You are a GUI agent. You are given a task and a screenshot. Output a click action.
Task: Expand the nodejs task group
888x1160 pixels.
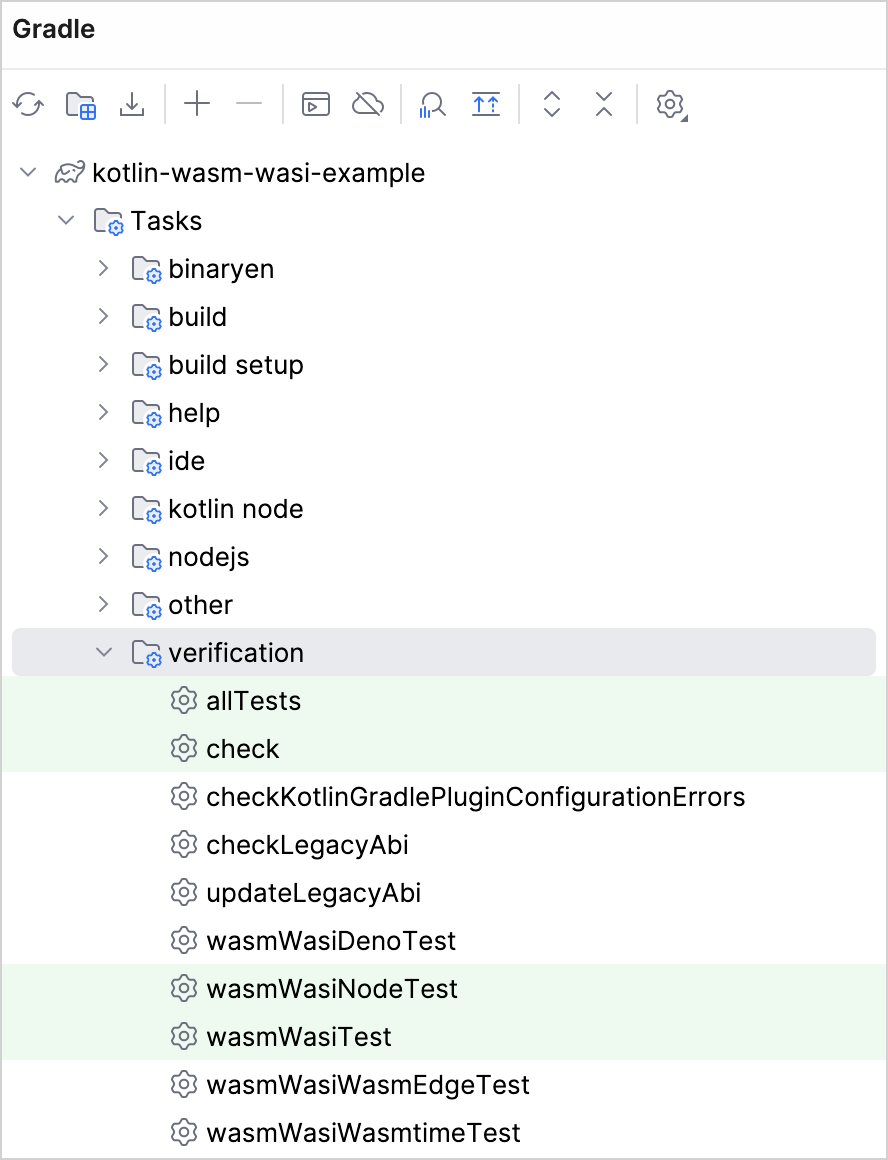pos(104,557)
